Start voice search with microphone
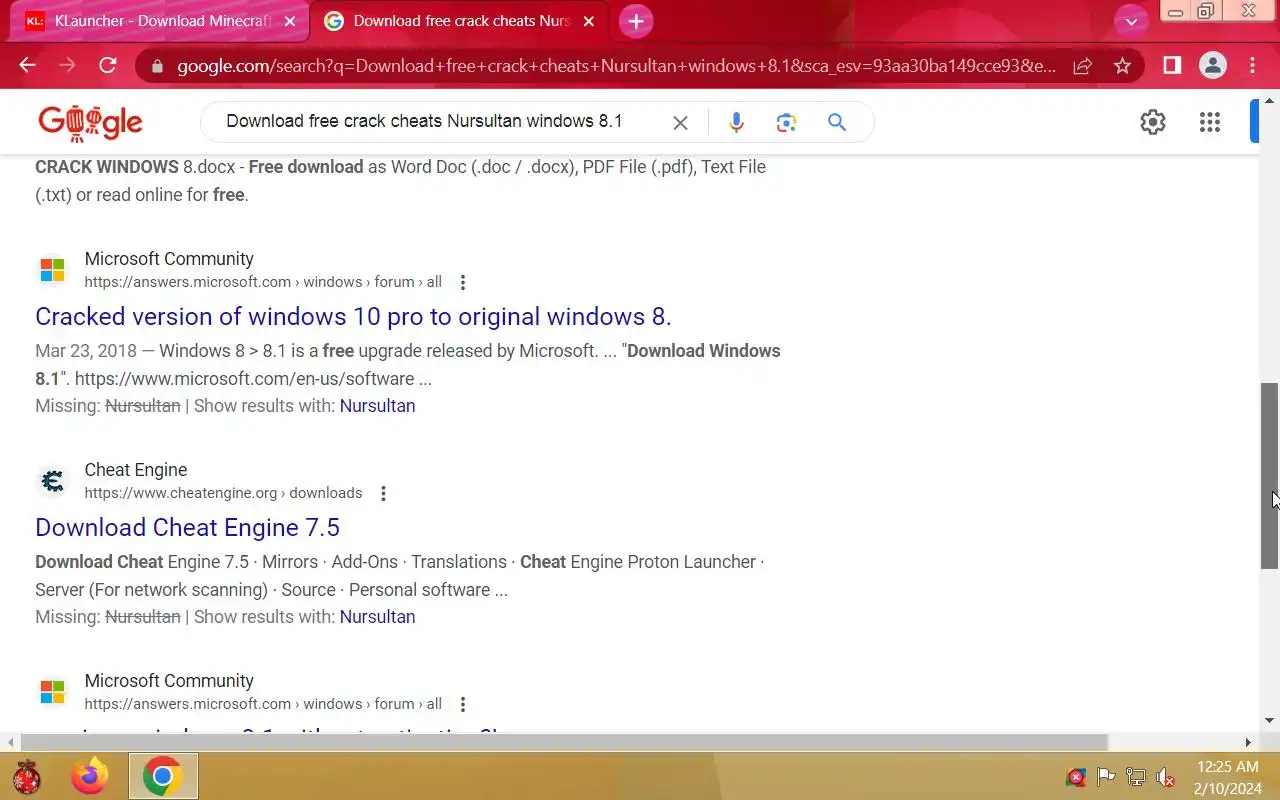The height and width of the screenshot is (800, 1280). [x=736, y=122]
